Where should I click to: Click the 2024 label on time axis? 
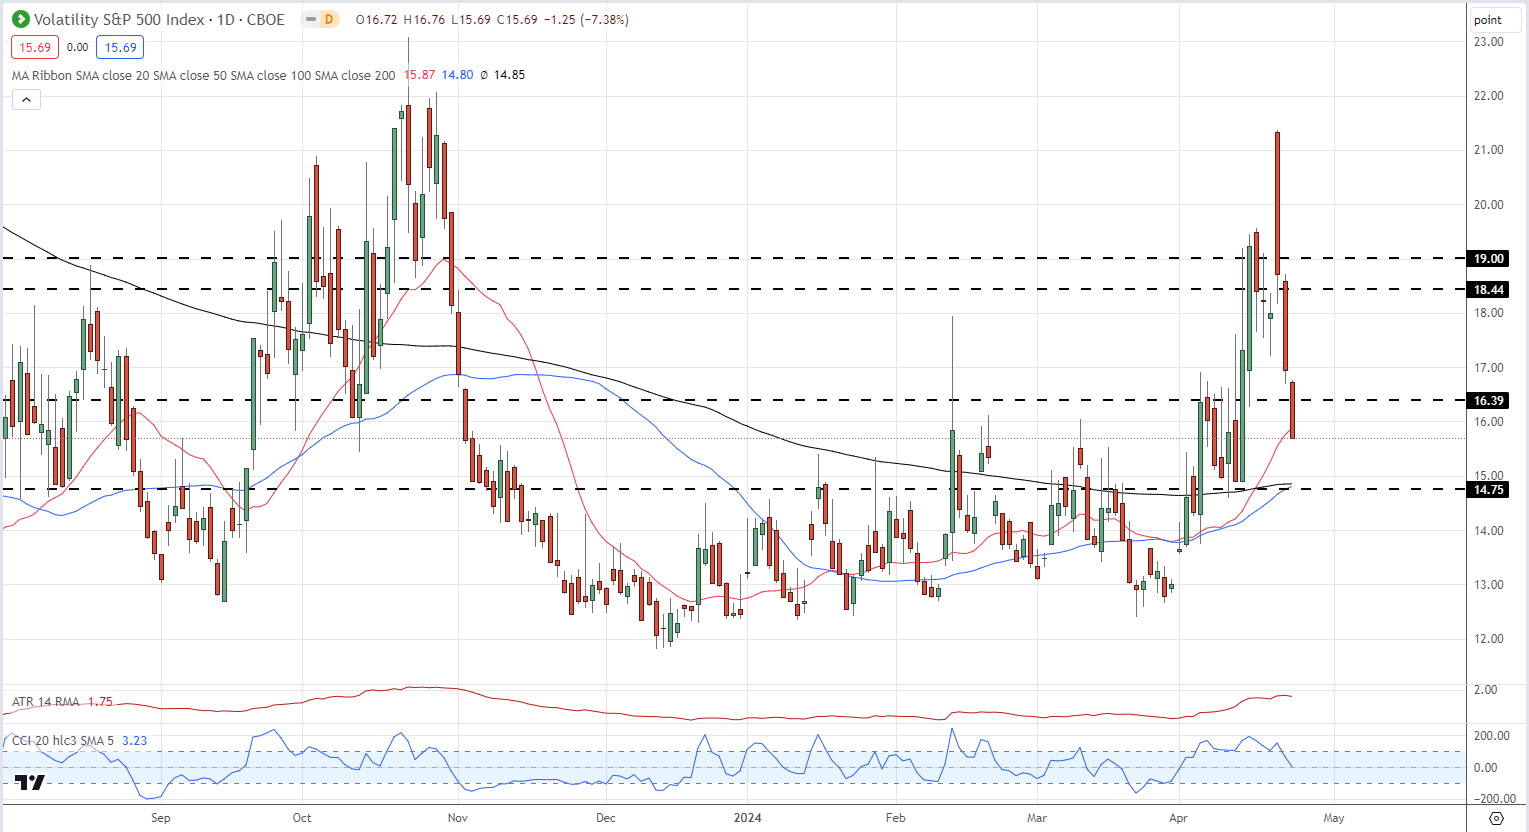(747, 817)
